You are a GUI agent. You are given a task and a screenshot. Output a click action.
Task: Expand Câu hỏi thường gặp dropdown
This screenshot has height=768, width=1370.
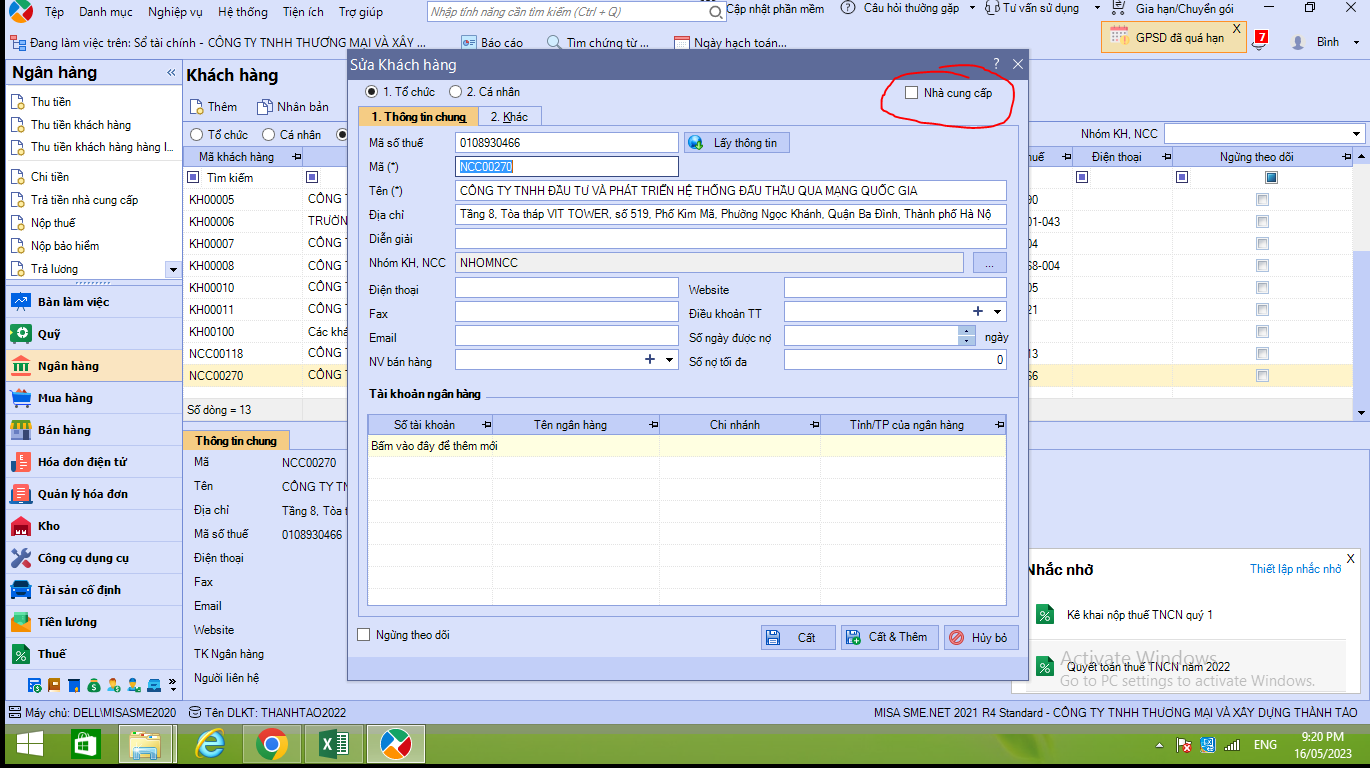(970, 8)
